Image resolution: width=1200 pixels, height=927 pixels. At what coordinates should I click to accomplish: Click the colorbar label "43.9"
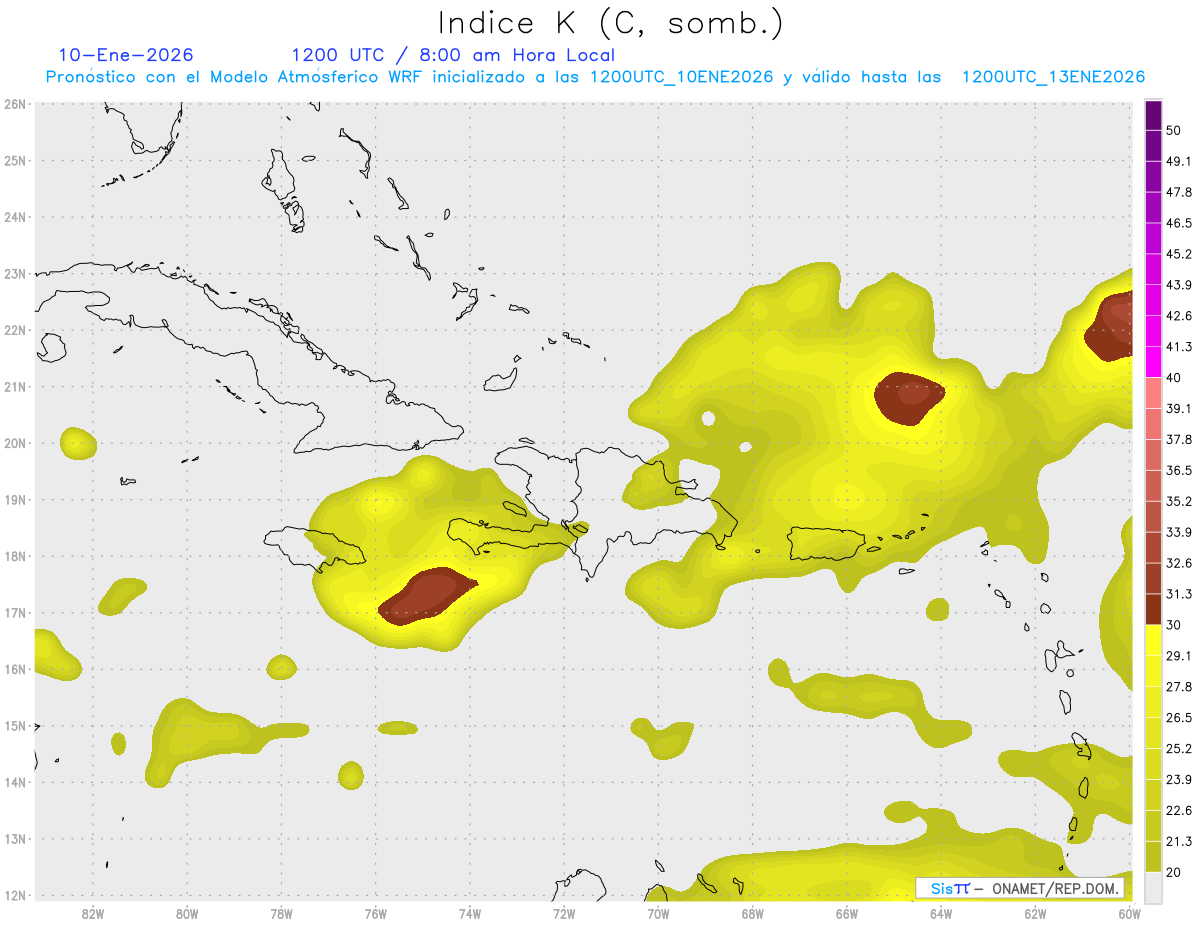pos(1178,285)
